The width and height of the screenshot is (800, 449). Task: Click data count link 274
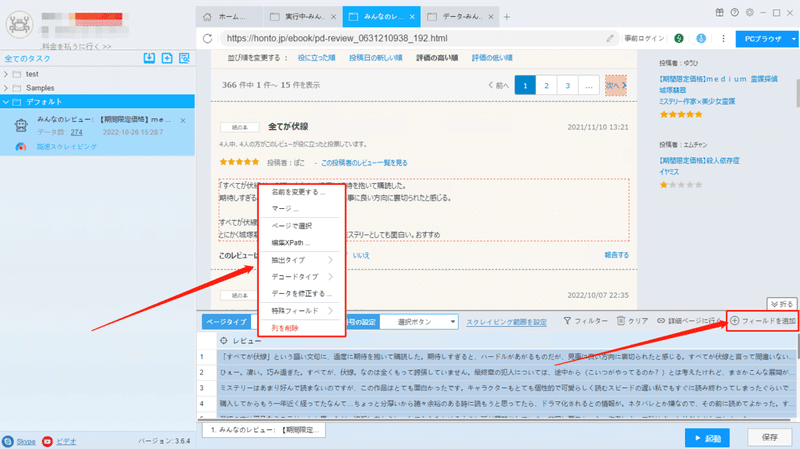(77, 132)
